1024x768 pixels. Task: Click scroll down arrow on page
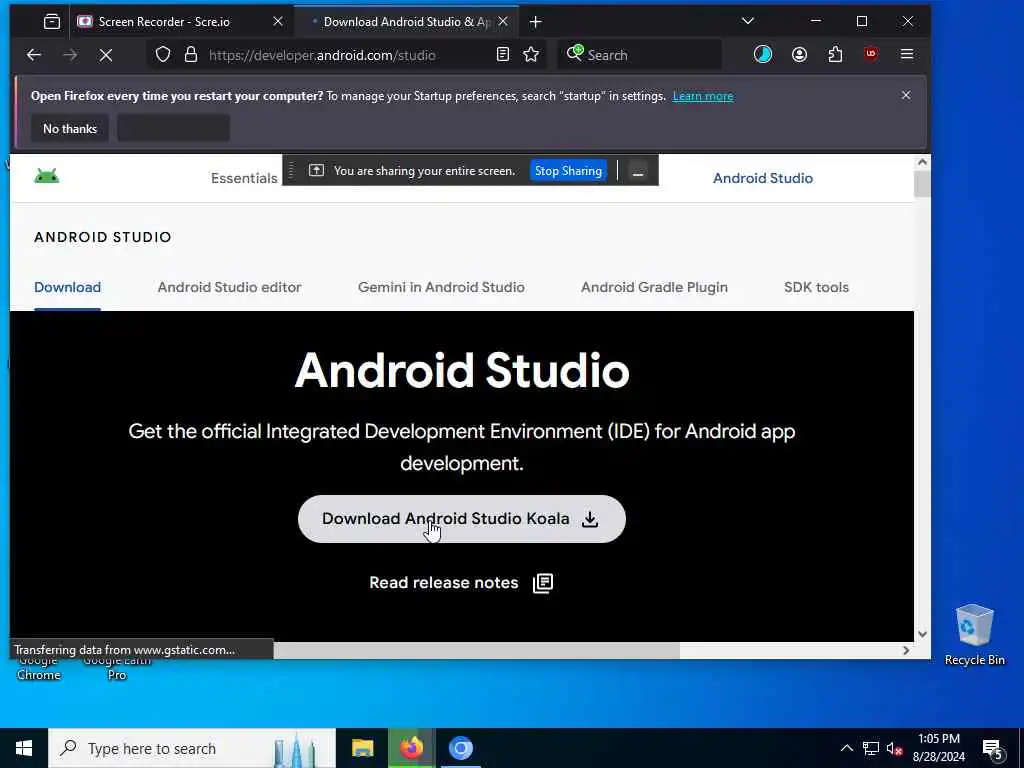(x=921, y=633)
